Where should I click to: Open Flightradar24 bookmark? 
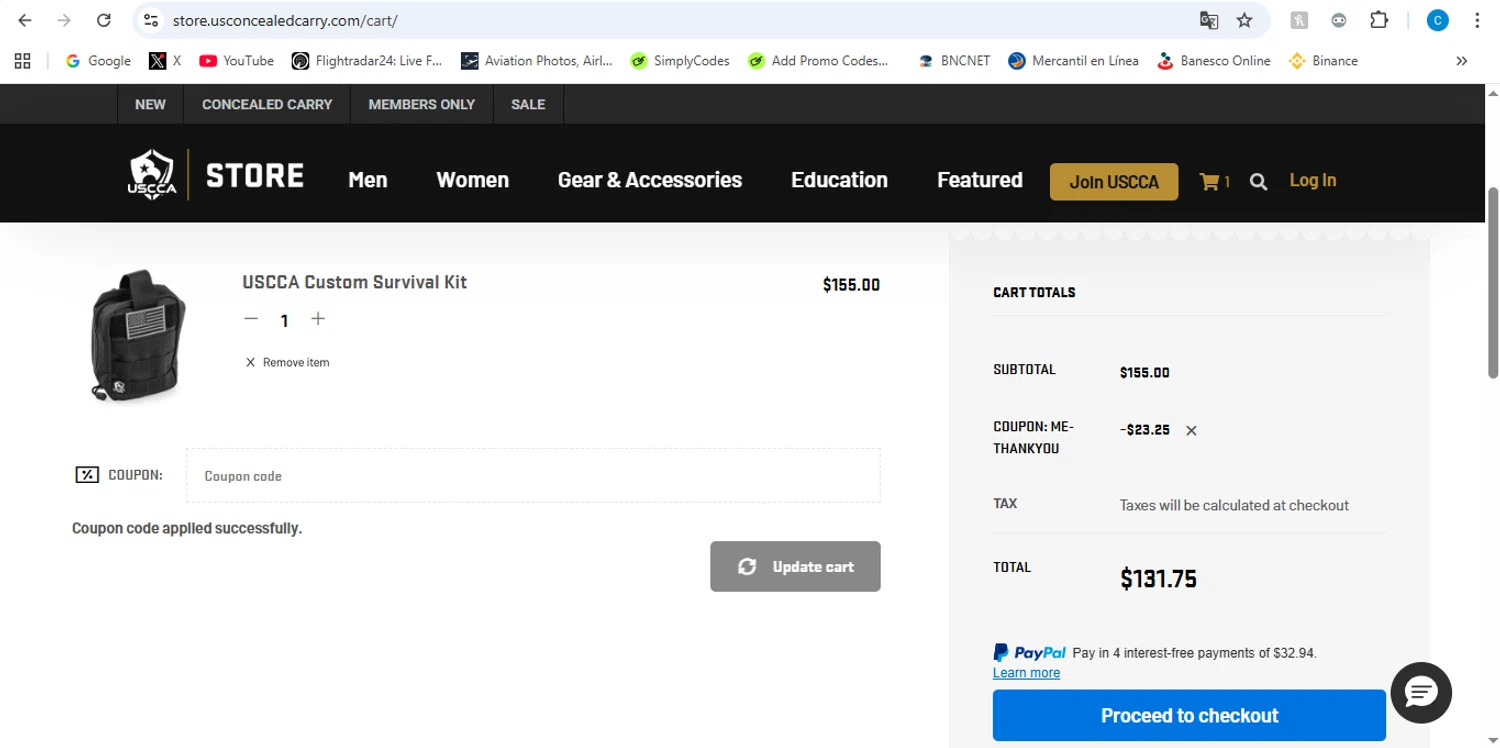(367, 61)
